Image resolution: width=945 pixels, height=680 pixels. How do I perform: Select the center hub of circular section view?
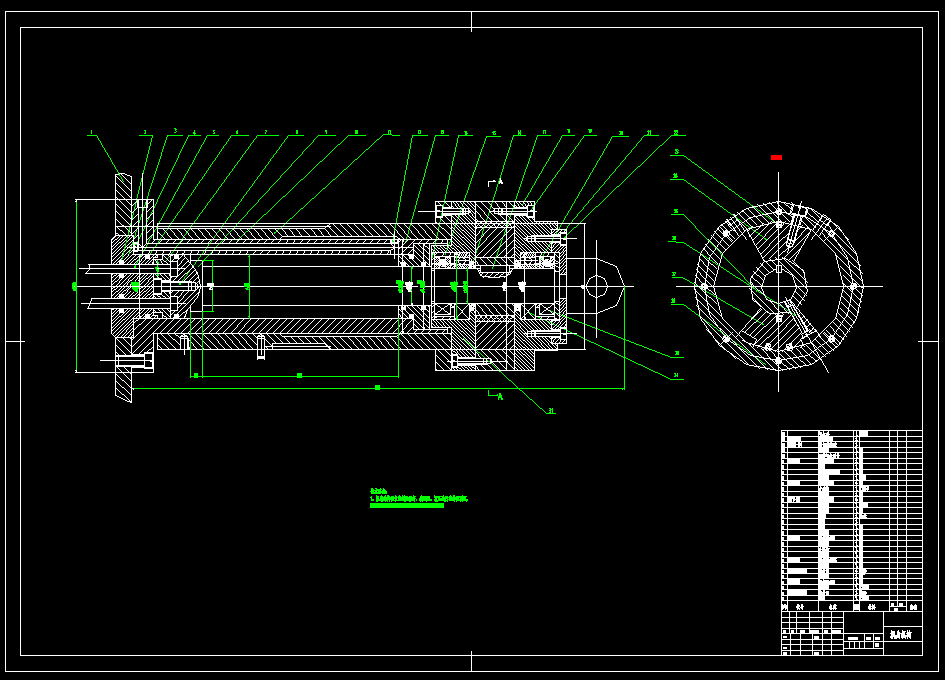[x=779, y=286]
